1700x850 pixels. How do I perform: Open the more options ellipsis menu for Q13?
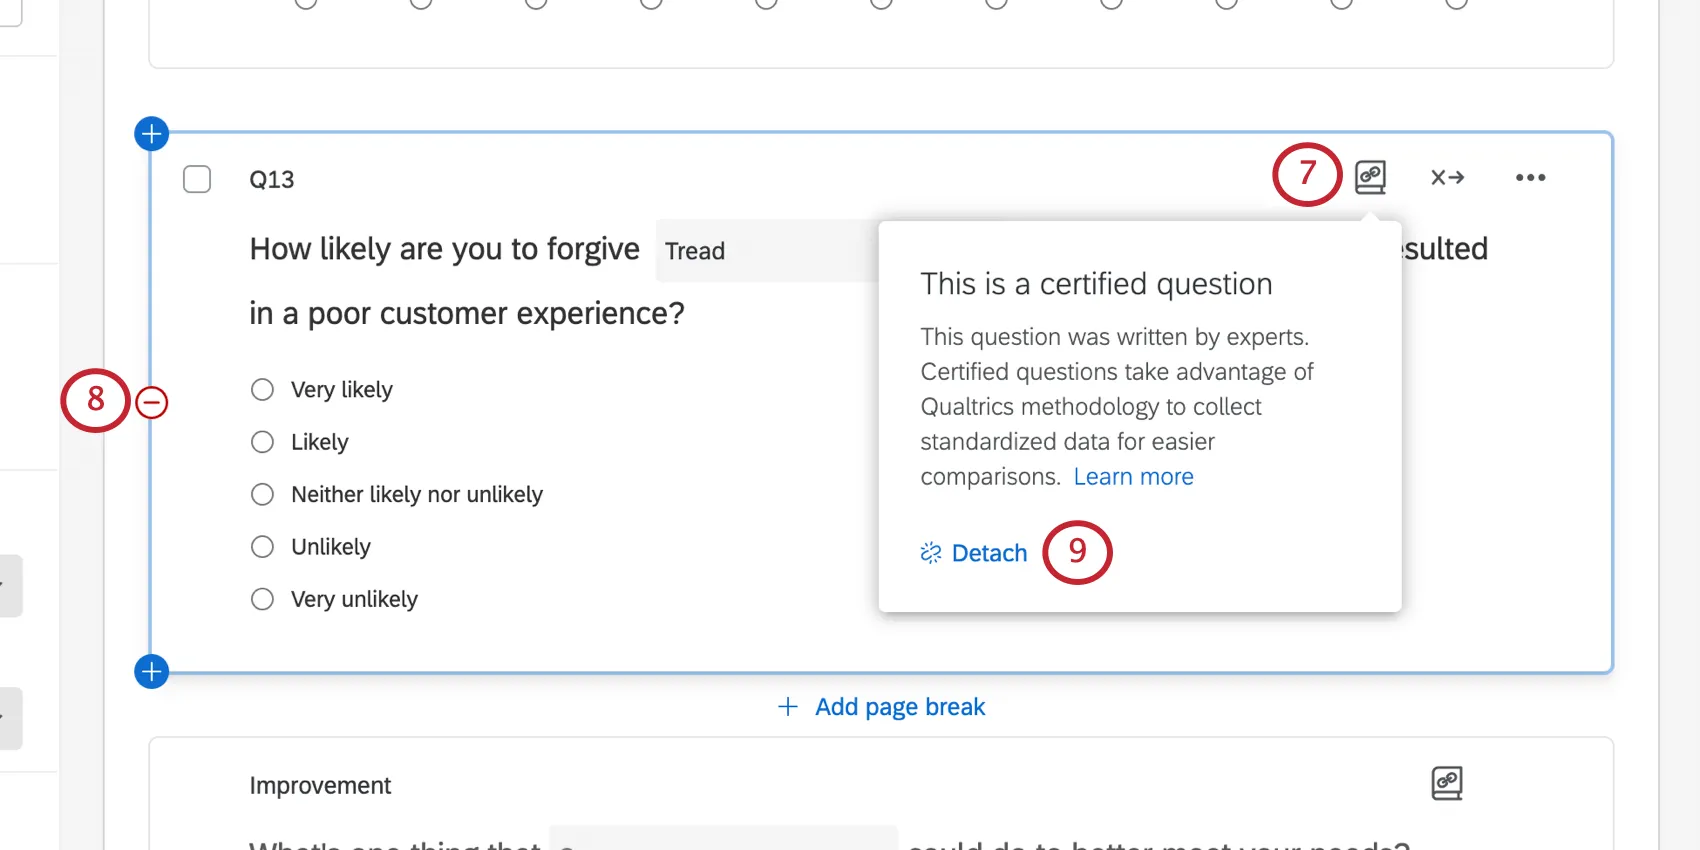tap(1530, 177)
